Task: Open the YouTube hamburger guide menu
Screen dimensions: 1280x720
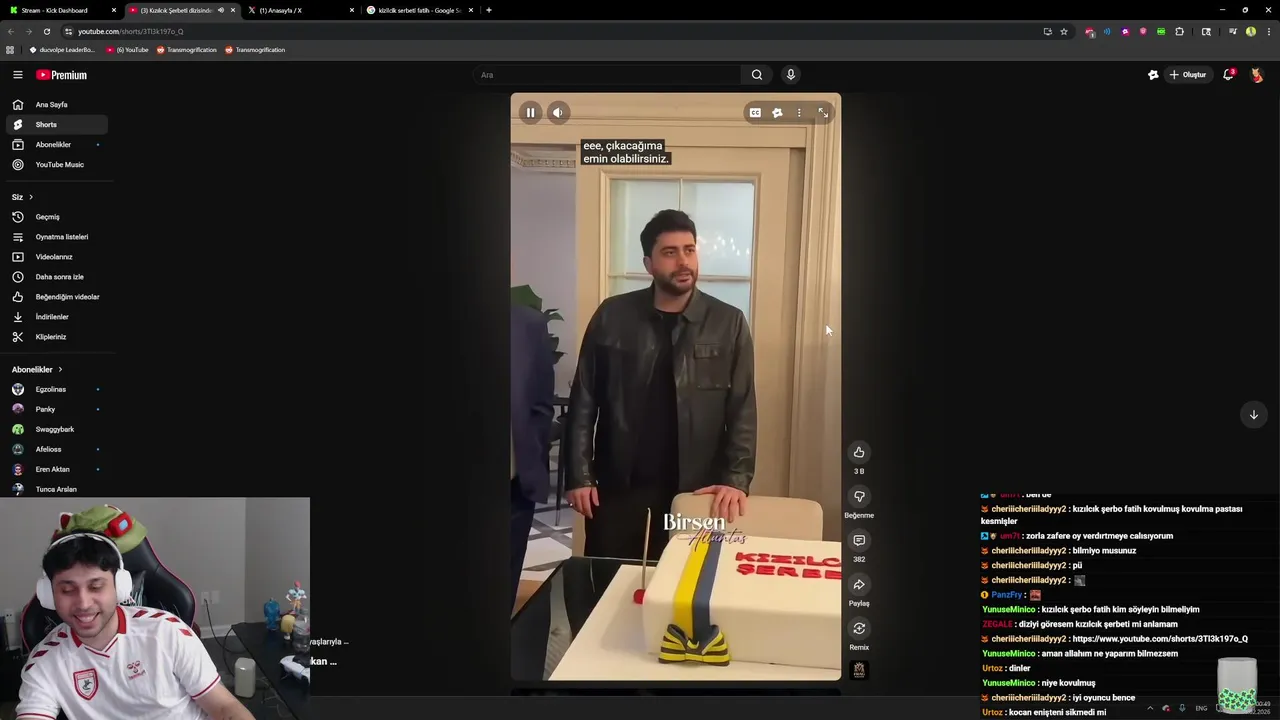Action: pos(18,75)
